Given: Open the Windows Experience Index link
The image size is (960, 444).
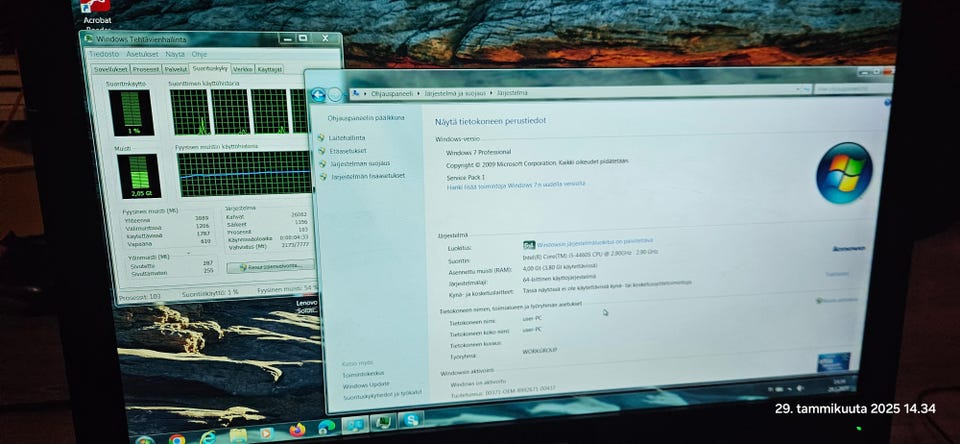Looking at the screenshot, I should click(x=594, y=243).
